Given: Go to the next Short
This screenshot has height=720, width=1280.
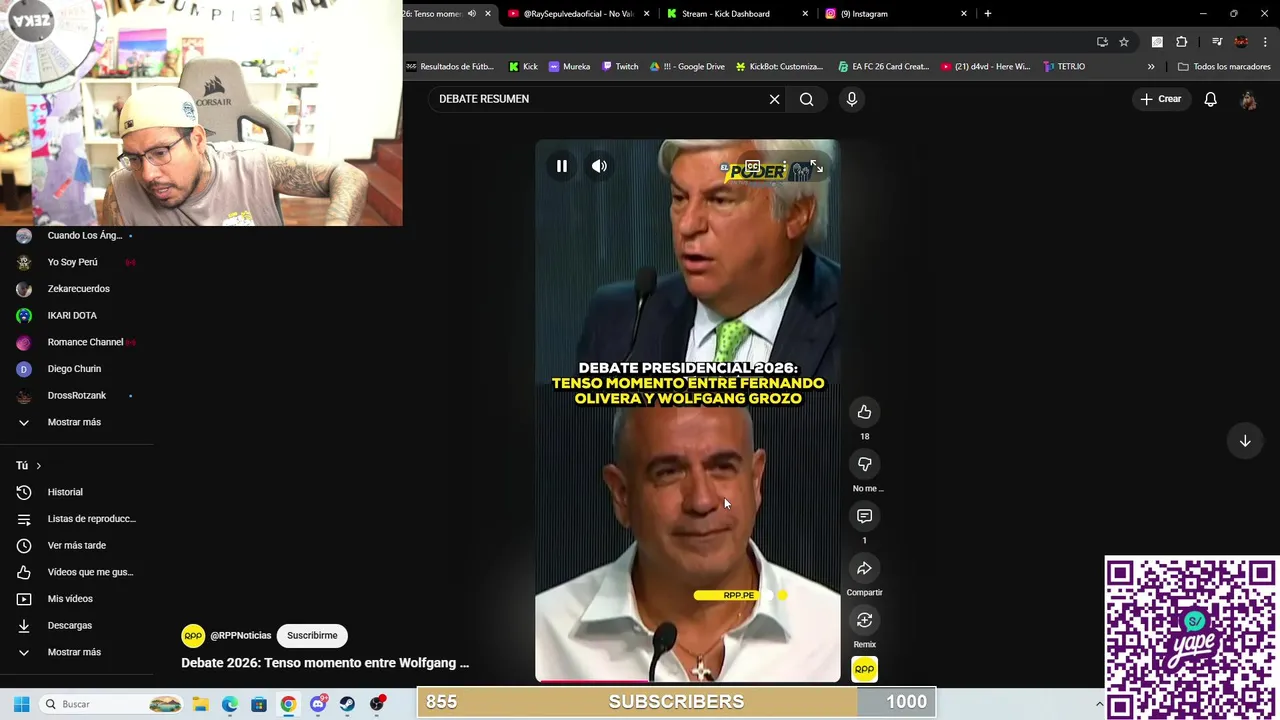Looking at the screenshot, I should [x=1245, y=441].
